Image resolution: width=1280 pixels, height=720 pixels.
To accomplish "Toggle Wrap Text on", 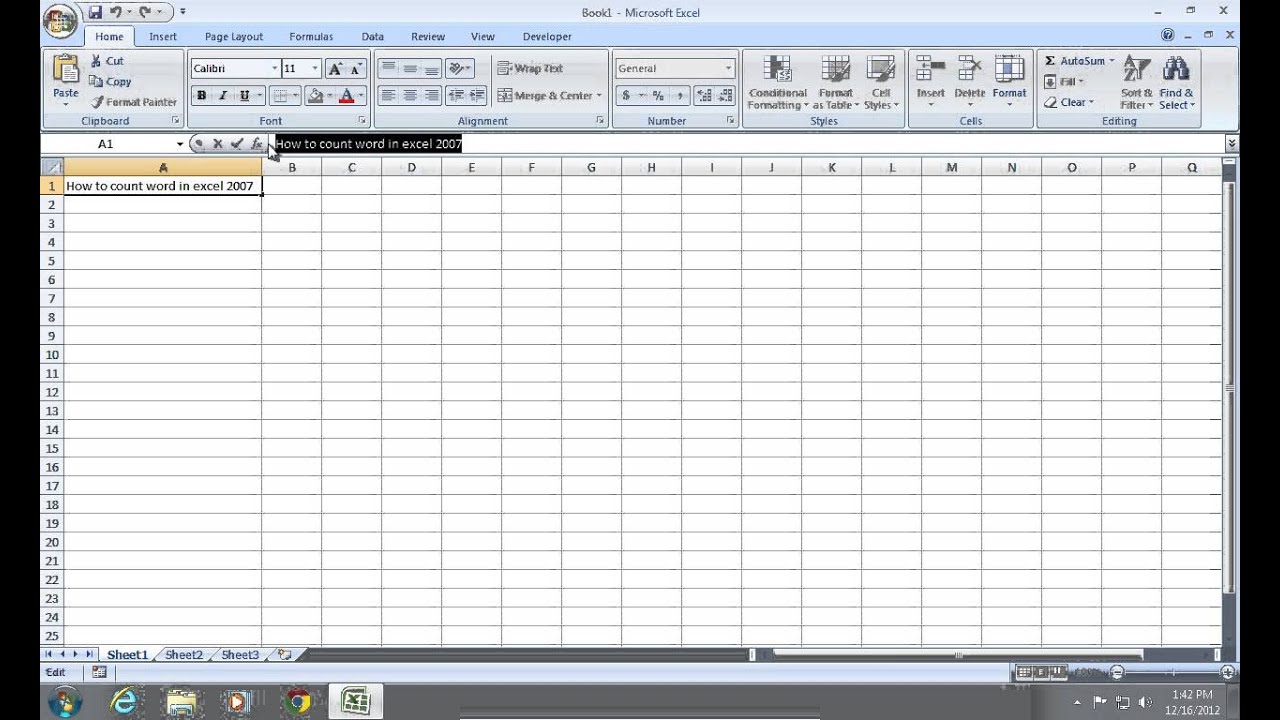I will tap(530, 69).
